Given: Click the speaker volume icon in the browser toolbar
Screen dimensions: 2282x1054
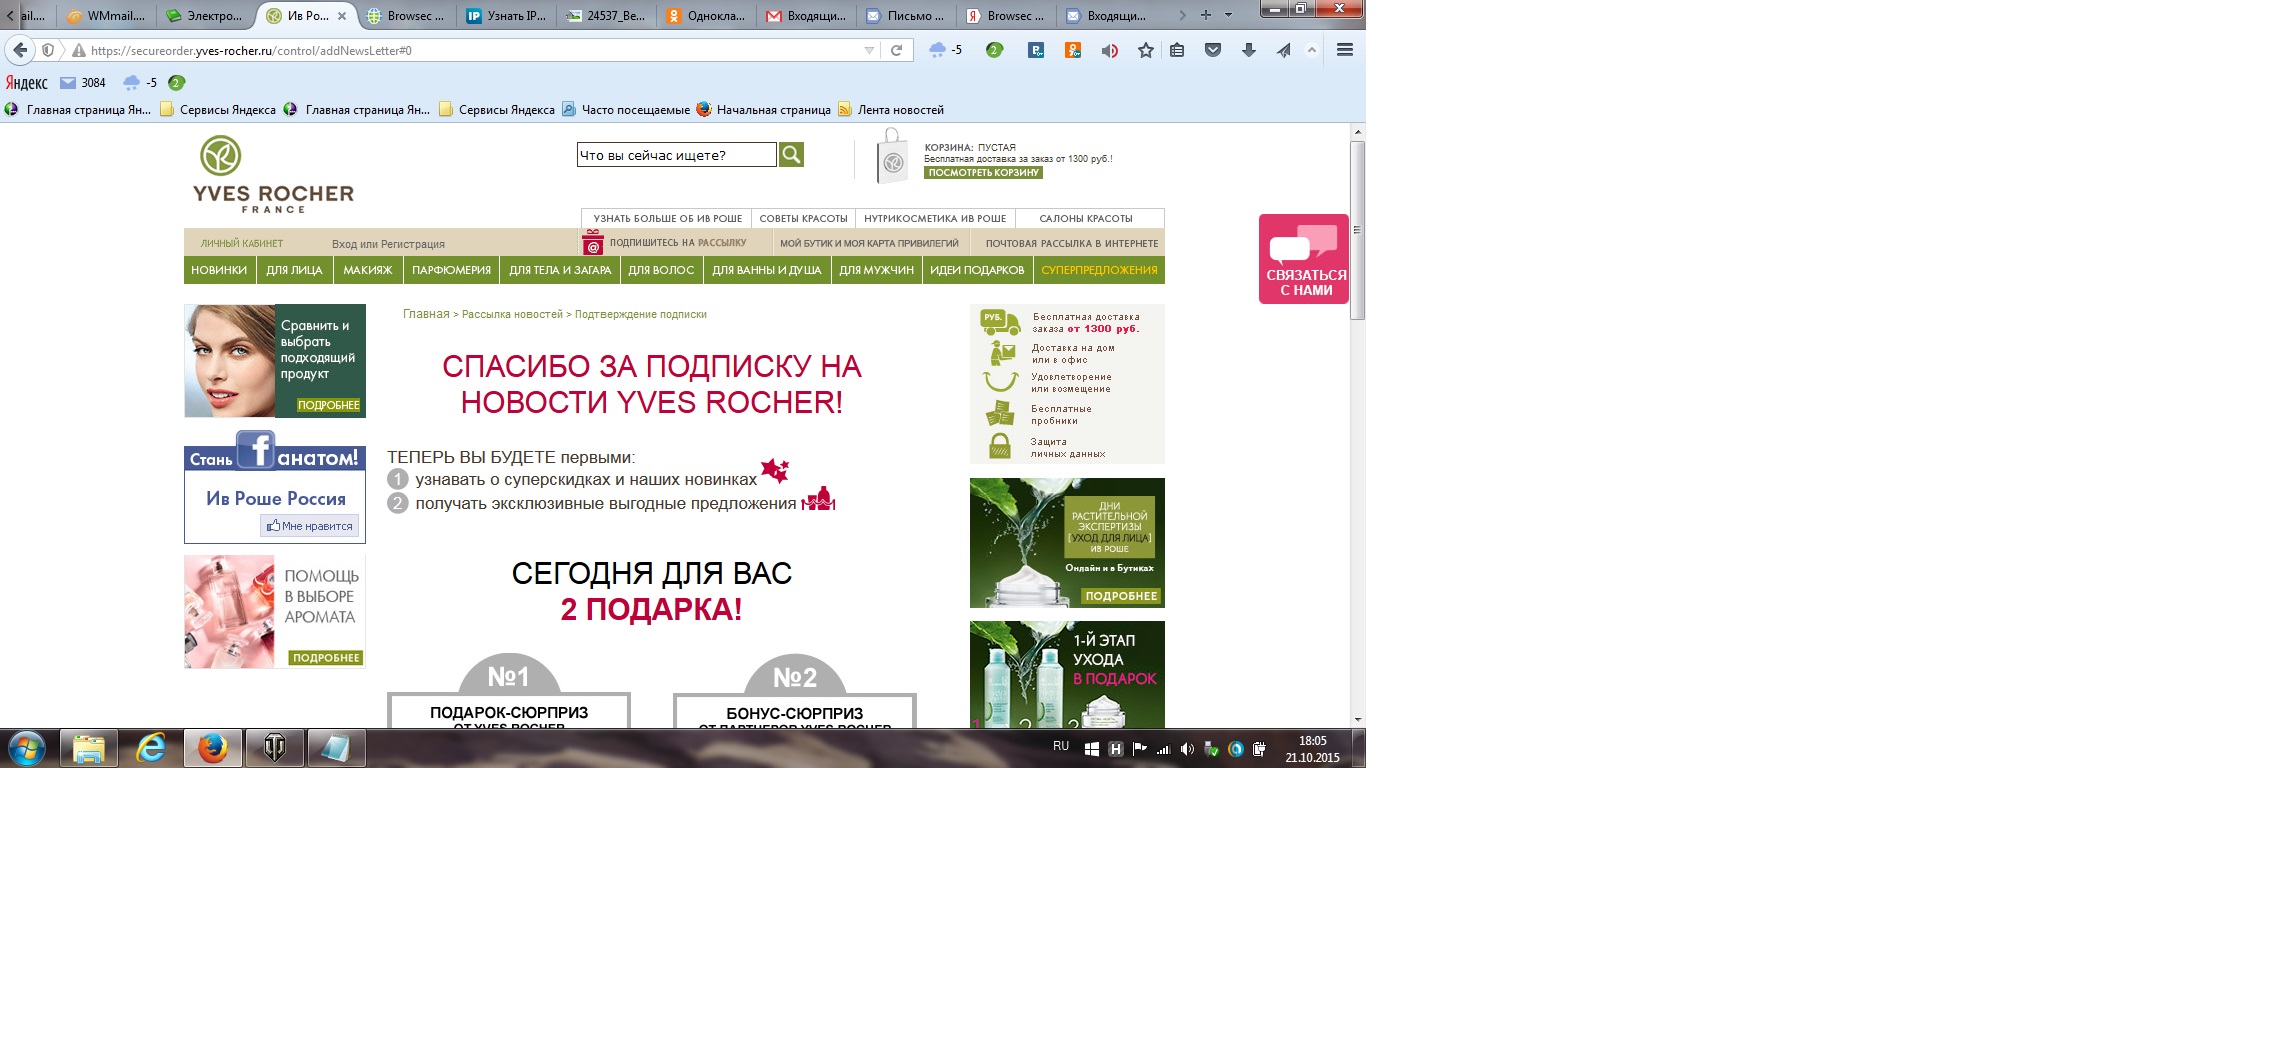Looking at the screenshot, I should coord(1109,50).
